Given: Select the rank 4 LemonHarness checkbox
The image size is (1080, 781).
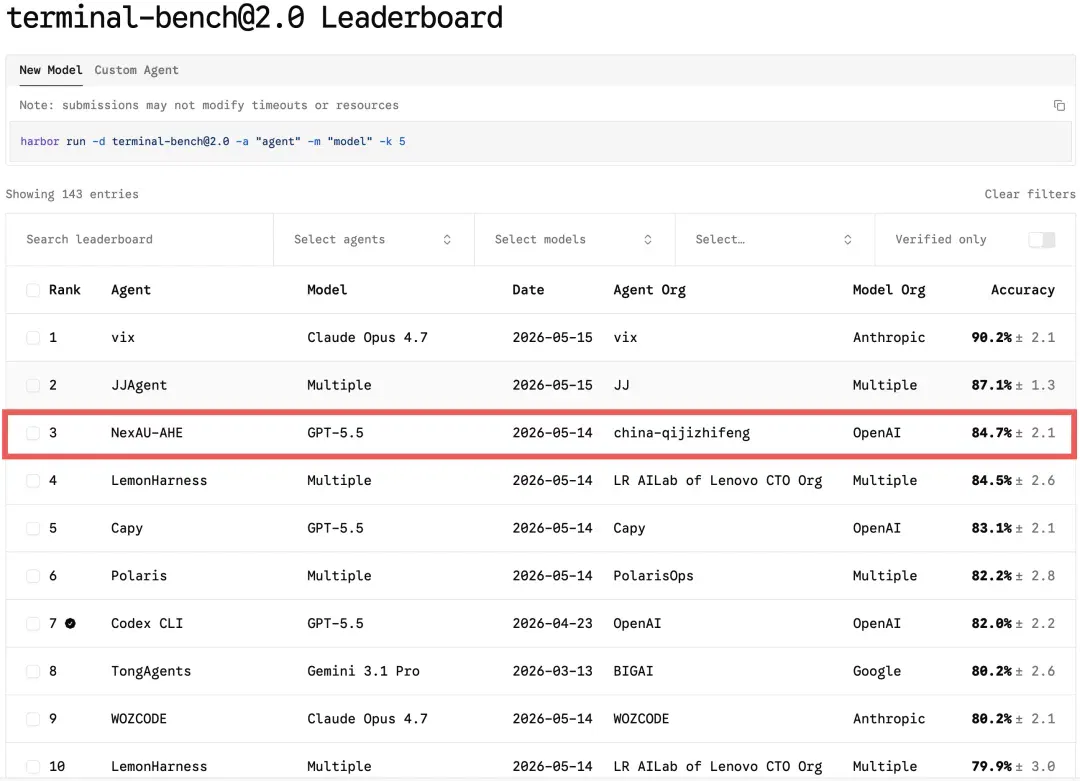Looking at the screenshot, I should [32, 480].
